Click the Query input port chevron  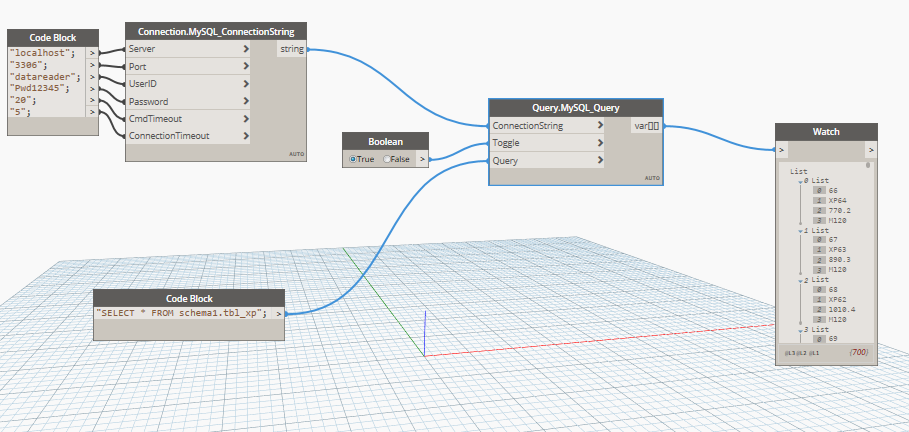[600, 159]
